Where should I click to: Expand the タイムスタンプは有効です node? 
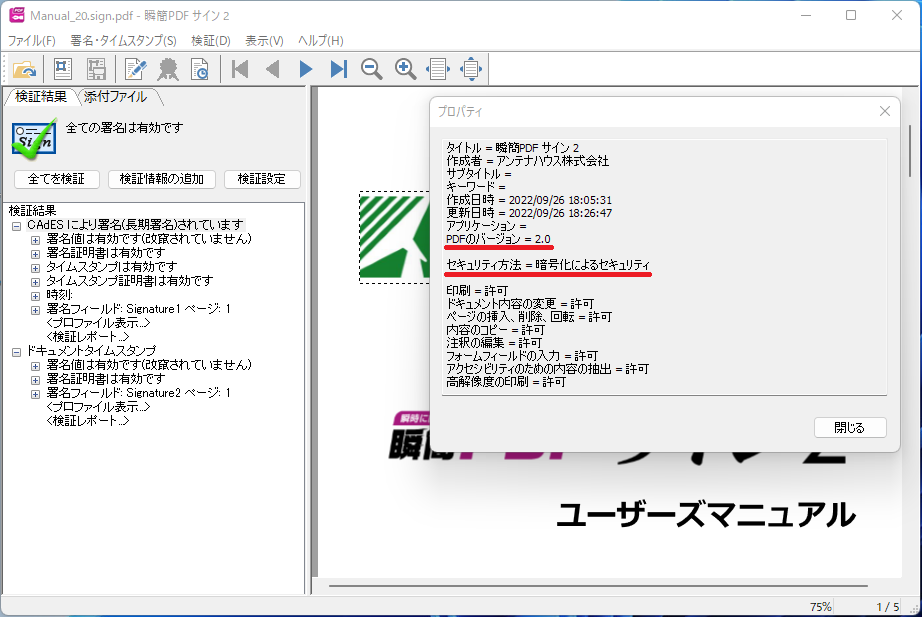pyautogui.click(x=35, y=268)
